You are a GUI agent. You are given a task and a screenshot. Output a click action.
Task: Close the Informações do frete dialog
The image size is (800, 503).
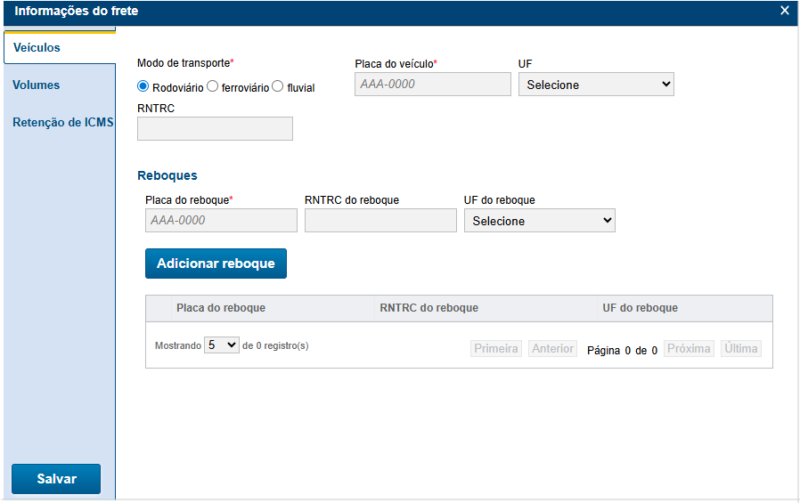(x=785, y=11)
